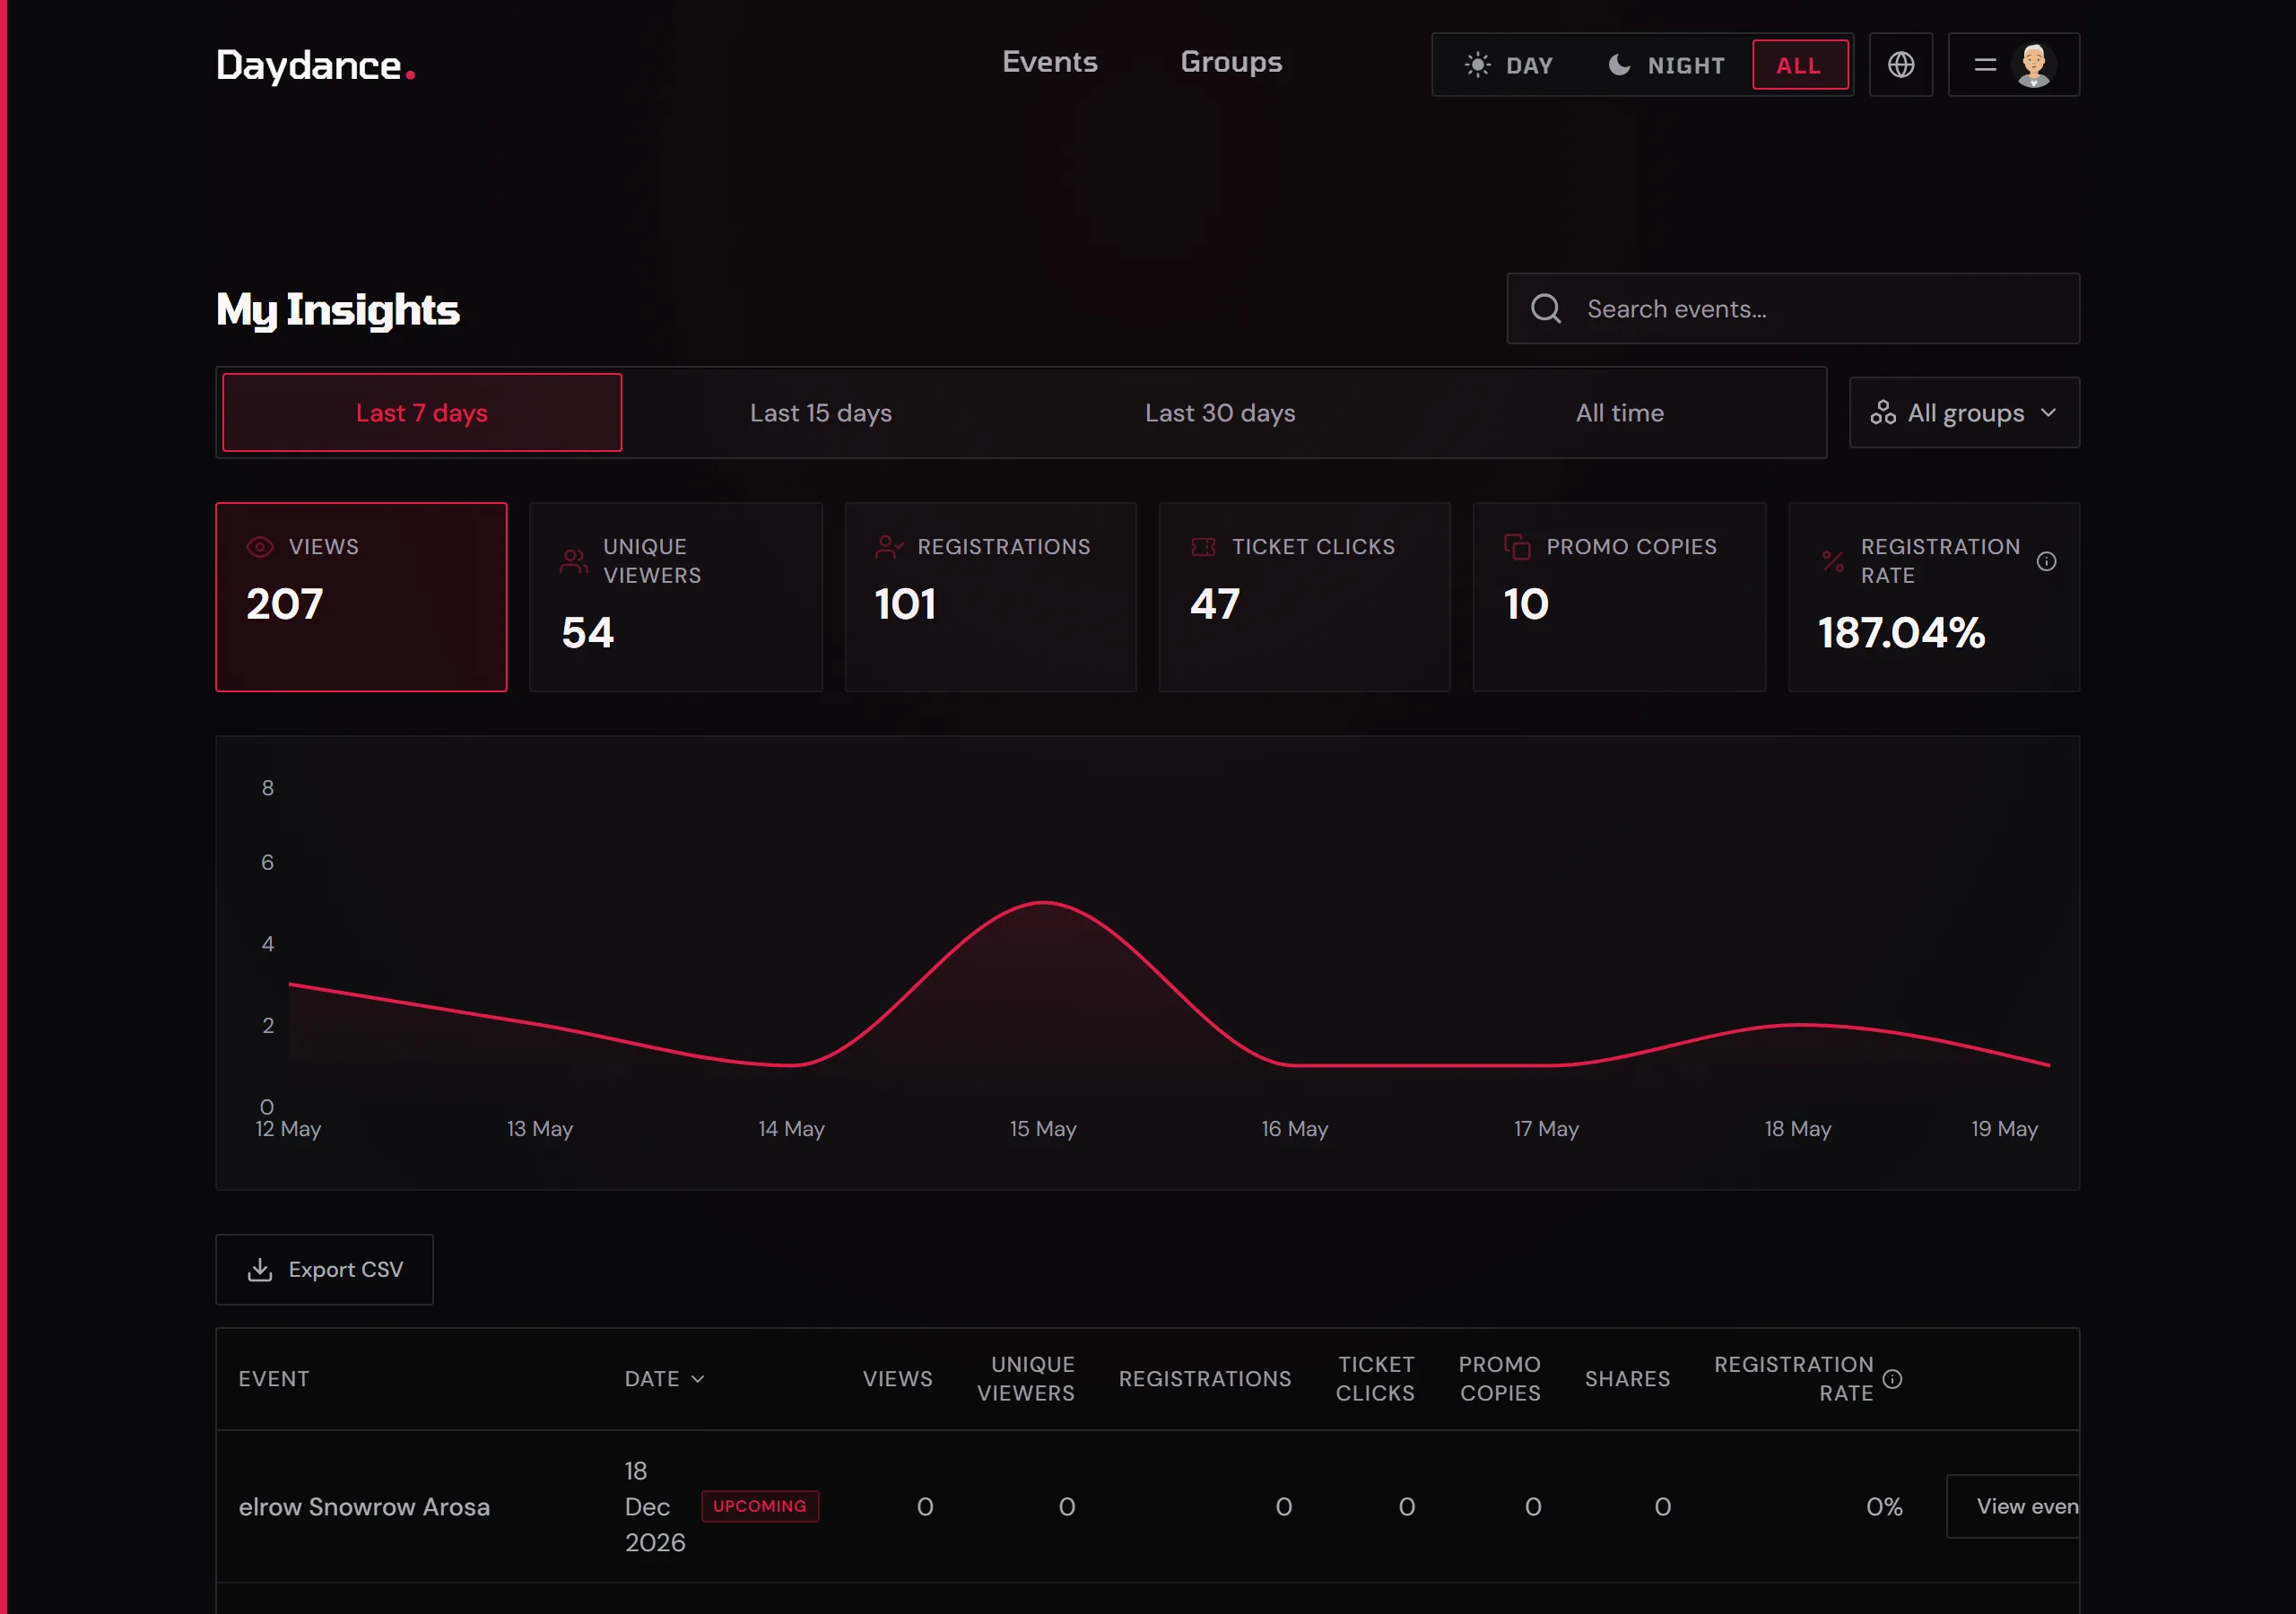Select the Registration Rate metric card
Viewport: 2296px width, 1614px height.
(x=1933, y=597)
